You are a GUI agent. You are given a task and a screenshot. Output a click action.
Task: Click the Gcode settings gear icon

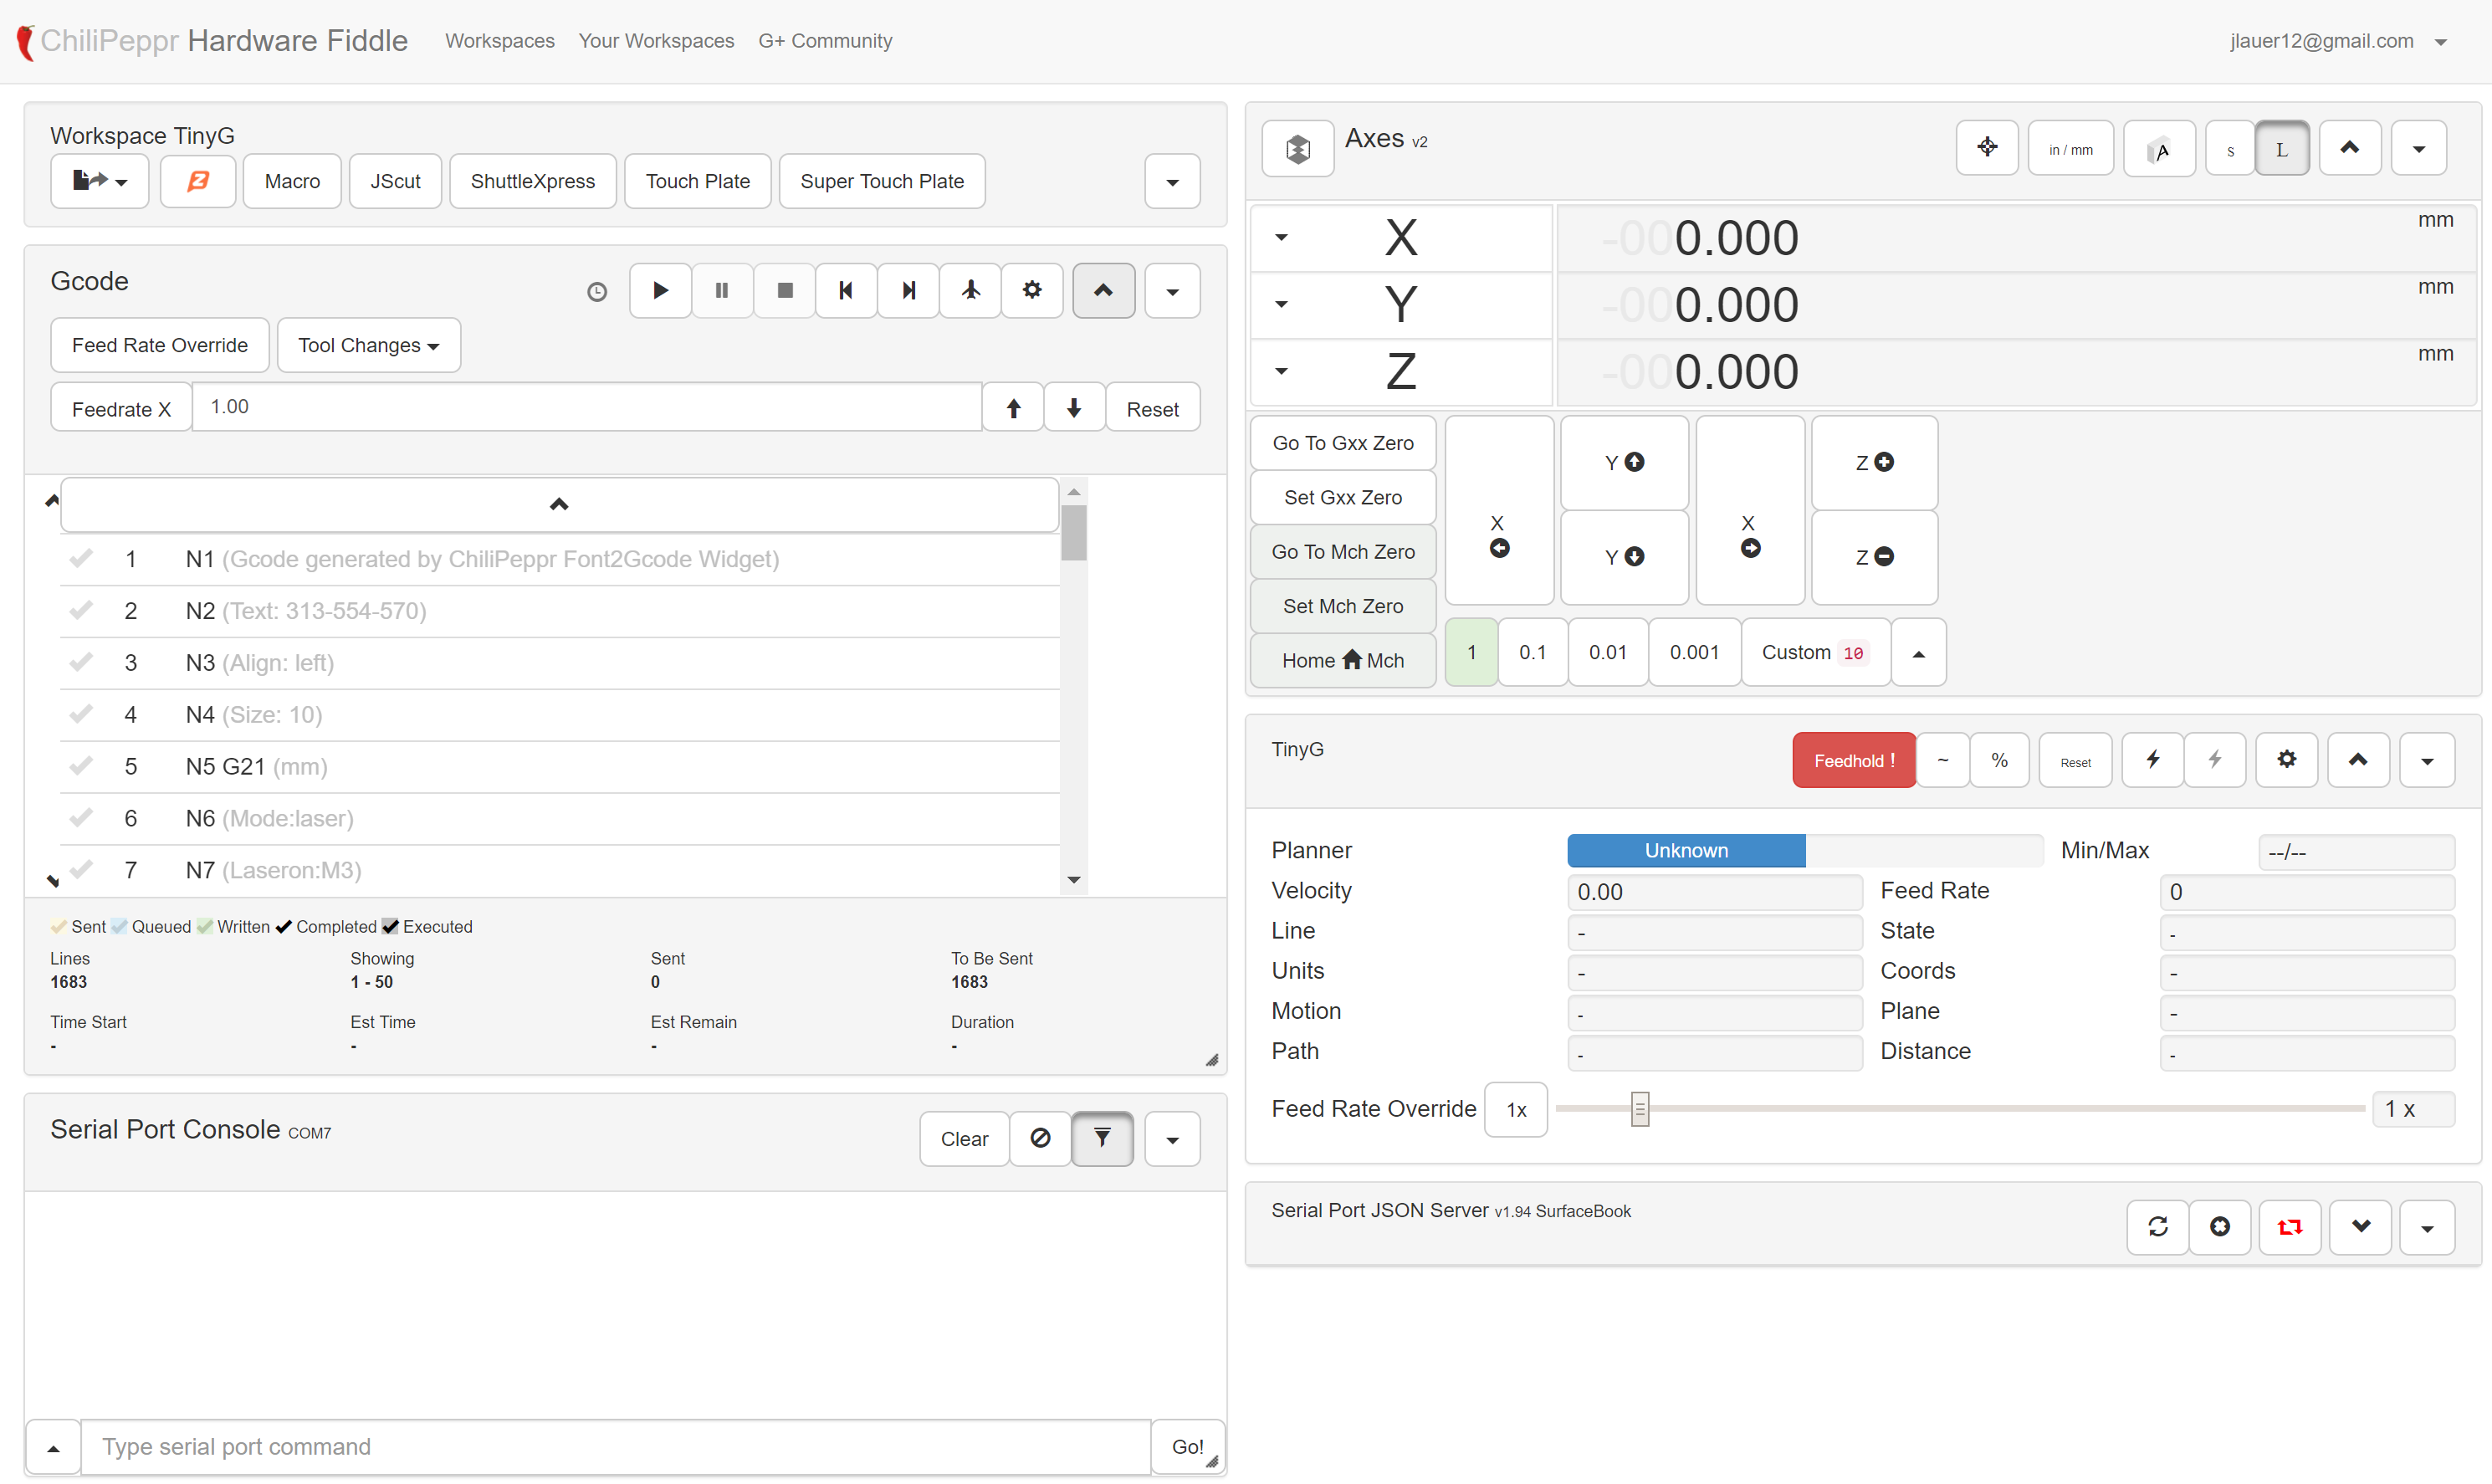1032,291
